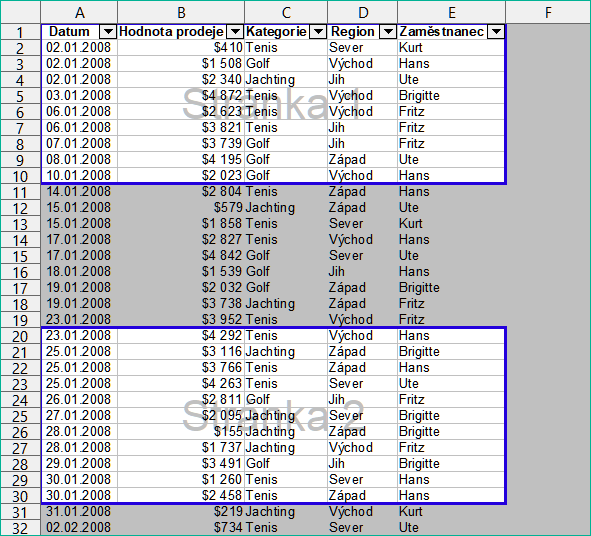Select column A header
Screen dimensions: 591x536
[x=79, y=12]
